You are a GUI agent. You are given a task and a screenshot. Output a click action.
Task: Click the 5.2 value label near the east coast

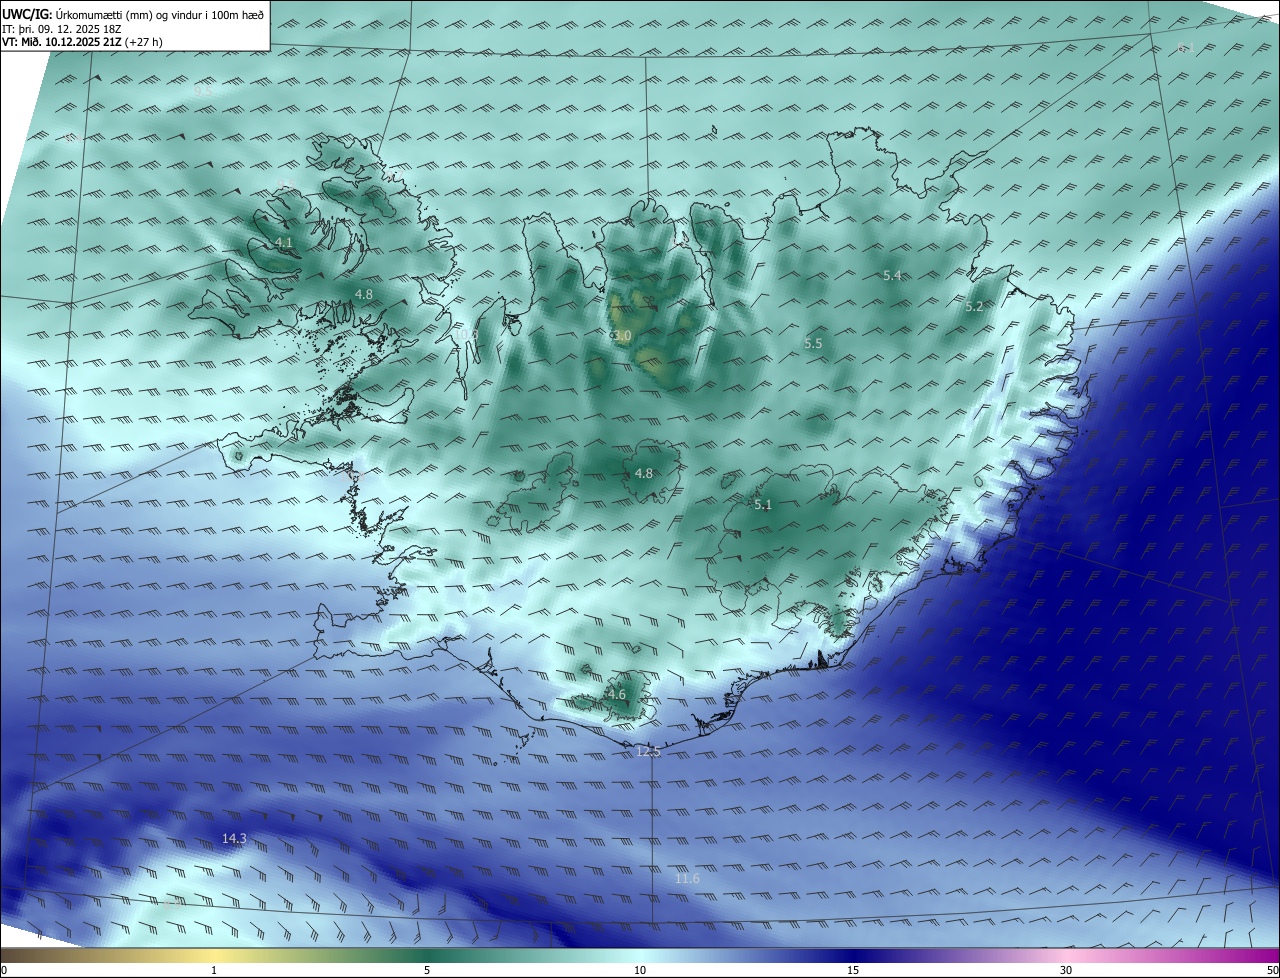tap(974, 307)
